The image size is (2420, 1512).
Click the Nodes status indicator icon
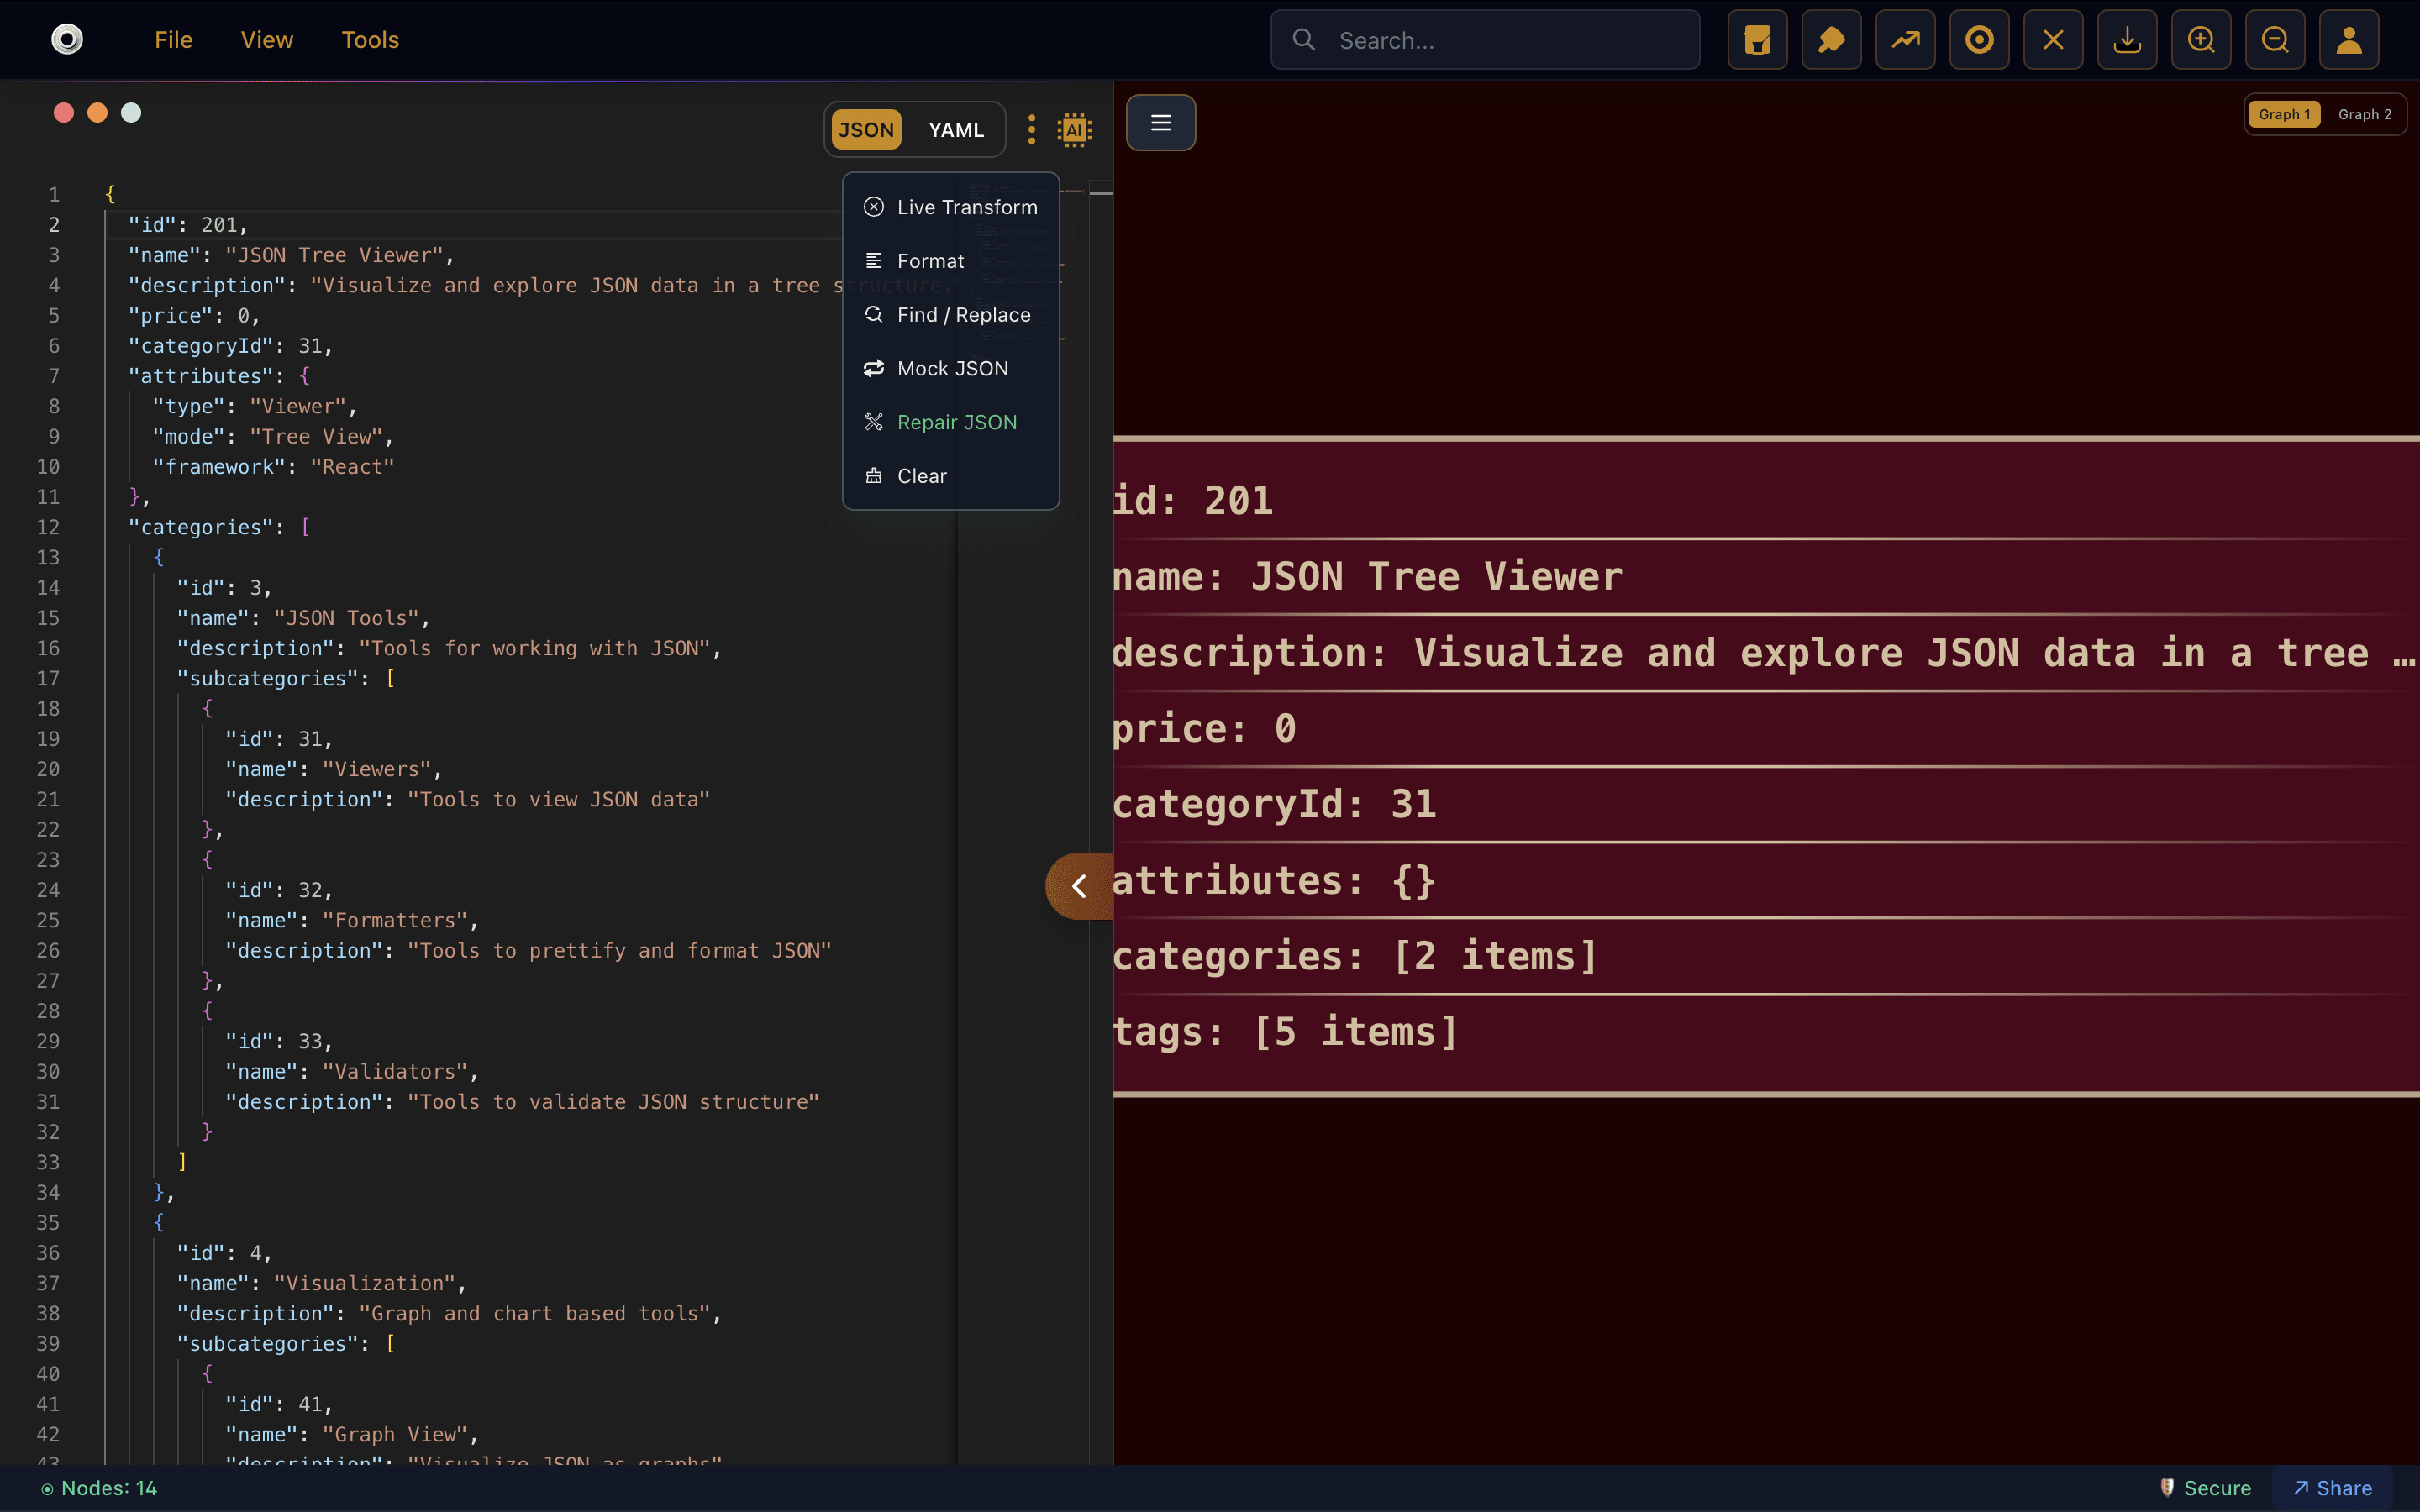(x=47, y=1488)
